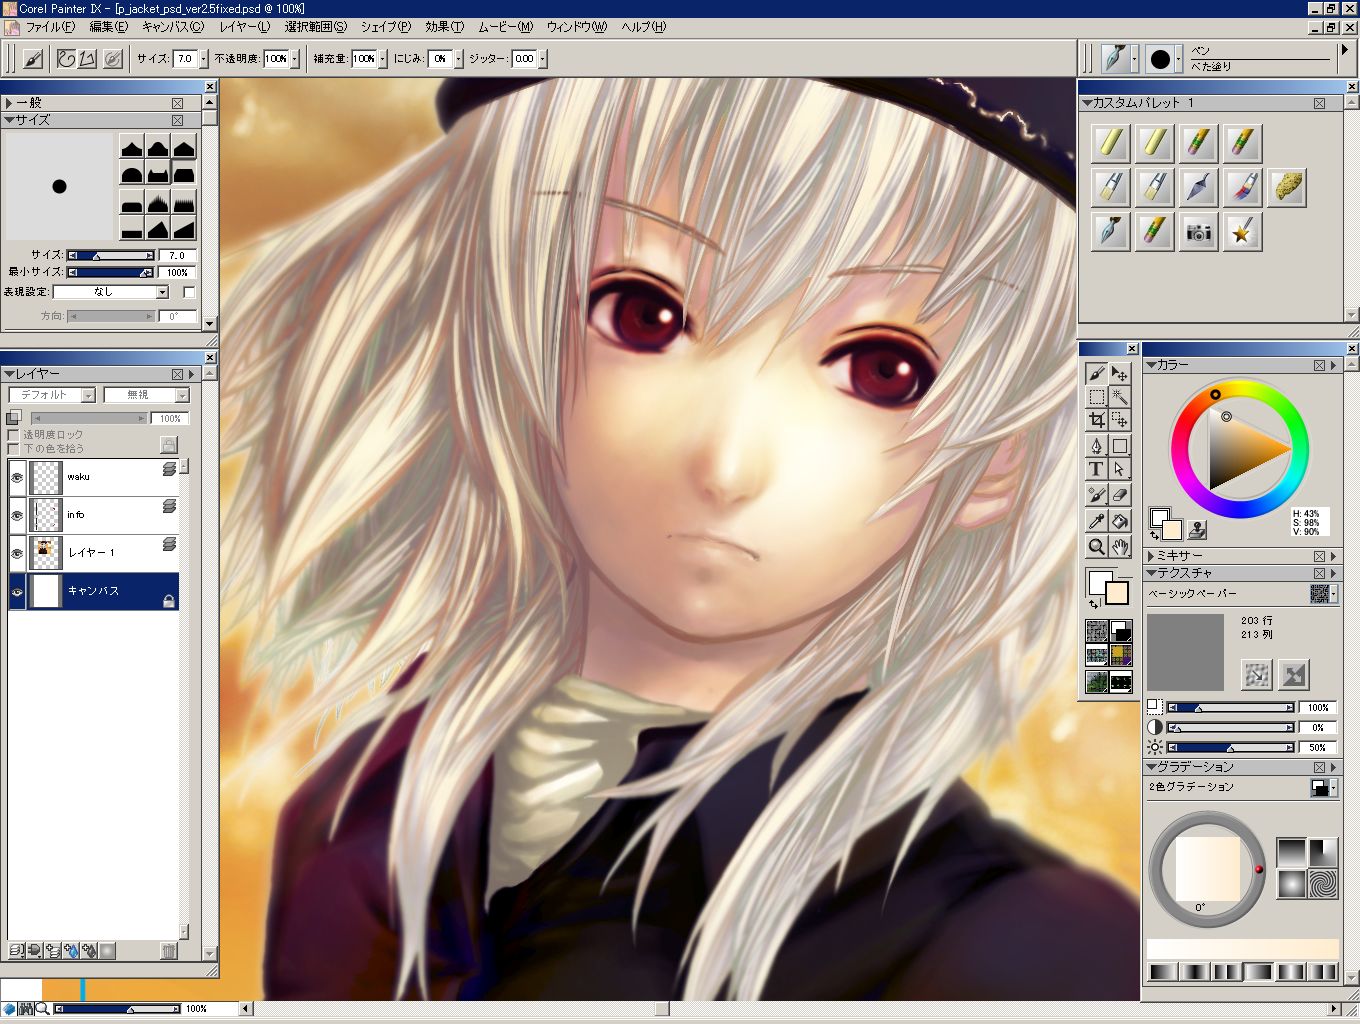The image size is (1360, 1024).
Task: Hide the レイヤー 1 layer
Action: (17, 553)
